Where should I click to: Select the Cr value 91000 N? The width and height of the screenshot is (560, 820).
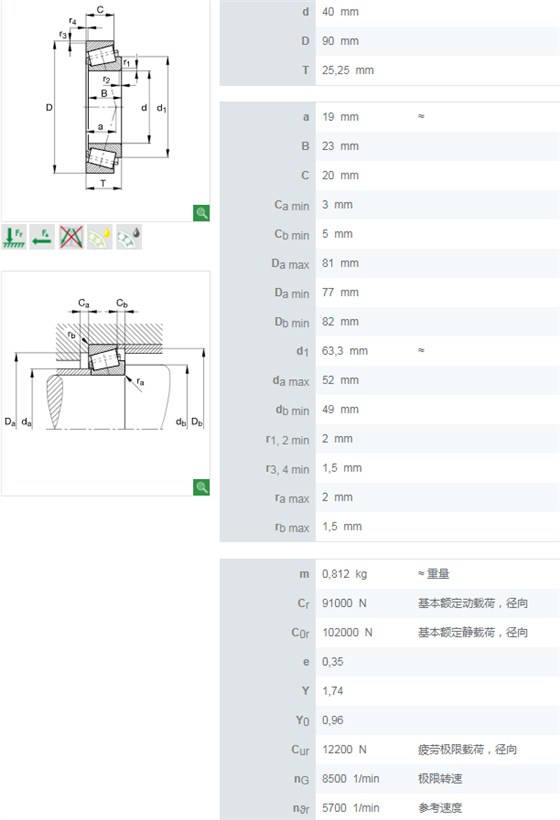point(345,603)
